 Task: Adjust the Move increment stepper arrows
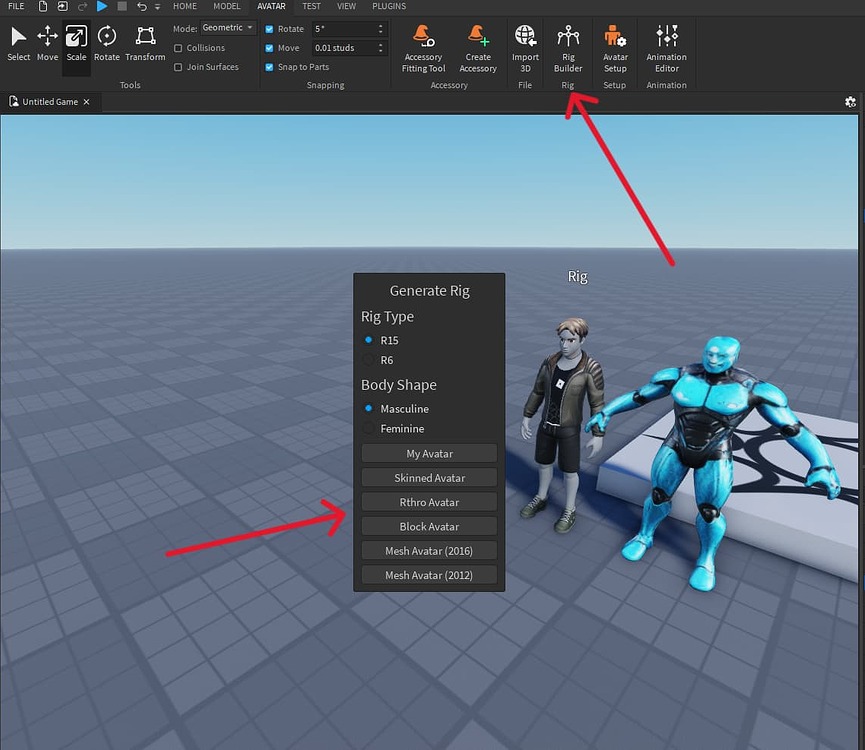(x=381, y=48)
